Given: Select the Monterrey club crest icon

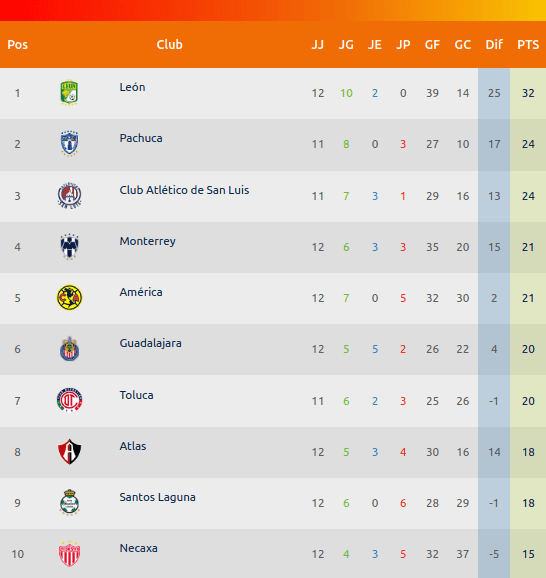Looking at the screenshot, I should pyautogui.click(x=69, y=246).
